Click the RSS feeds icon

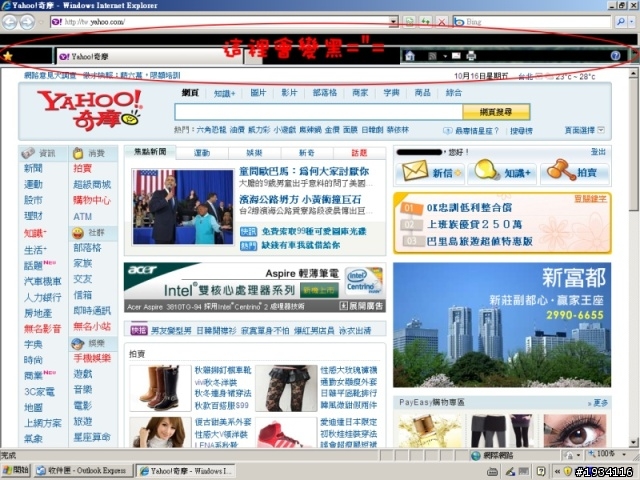[x=433, y=56]
